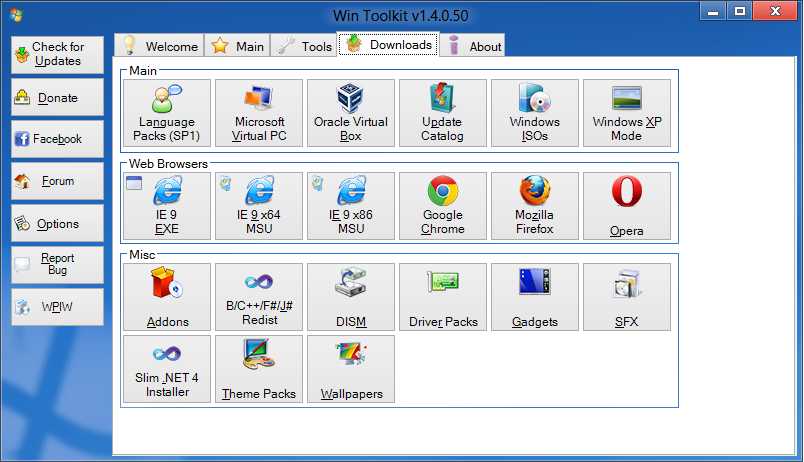Close the Win Toolkit window

pyautogui.click(x=775, y=11)
